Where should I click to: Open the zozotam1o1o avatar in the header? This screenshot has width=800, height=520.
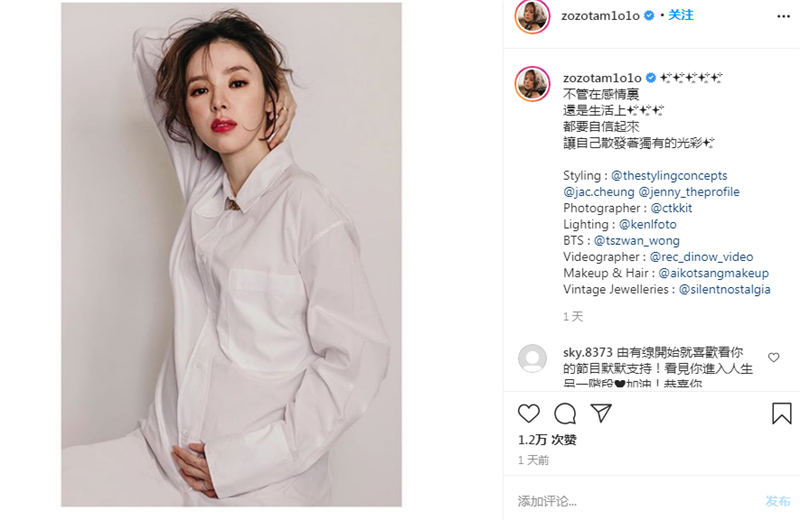[x=532, y=16]
